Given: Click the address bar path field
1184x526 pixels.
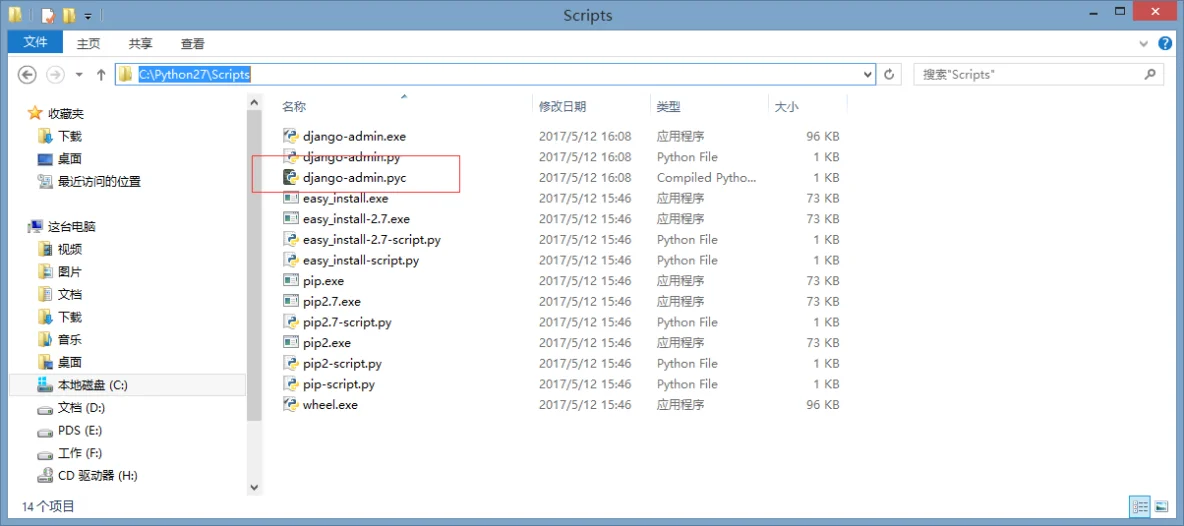Looking at the screenshot, I should [x=495, y=74].
